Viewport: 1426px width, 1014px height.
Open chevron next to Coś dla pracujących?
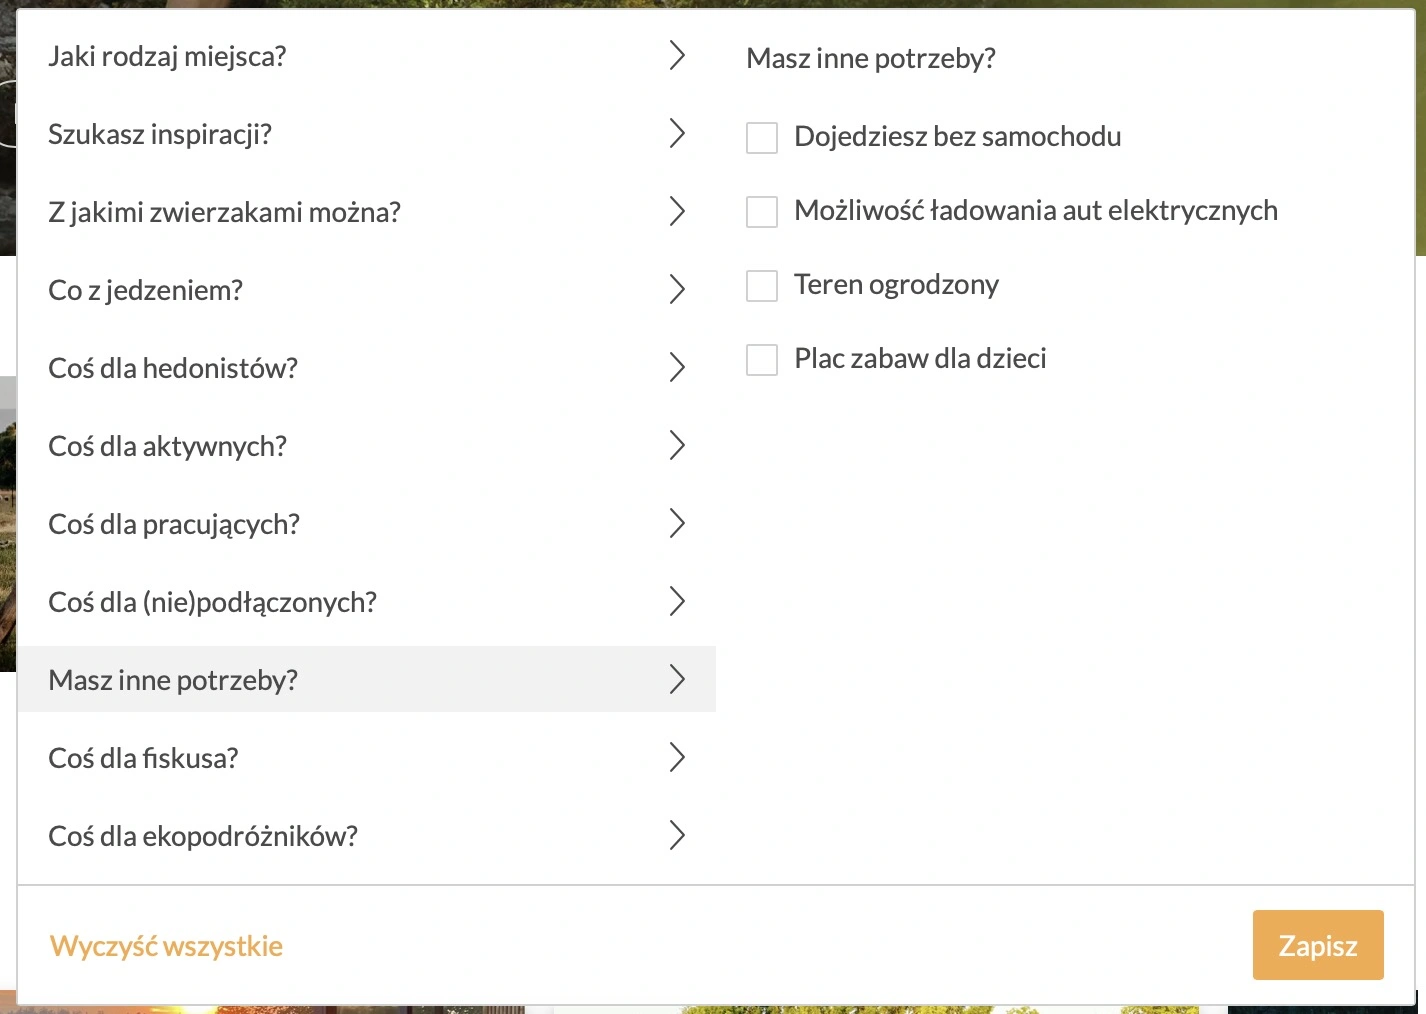[677, 524]
